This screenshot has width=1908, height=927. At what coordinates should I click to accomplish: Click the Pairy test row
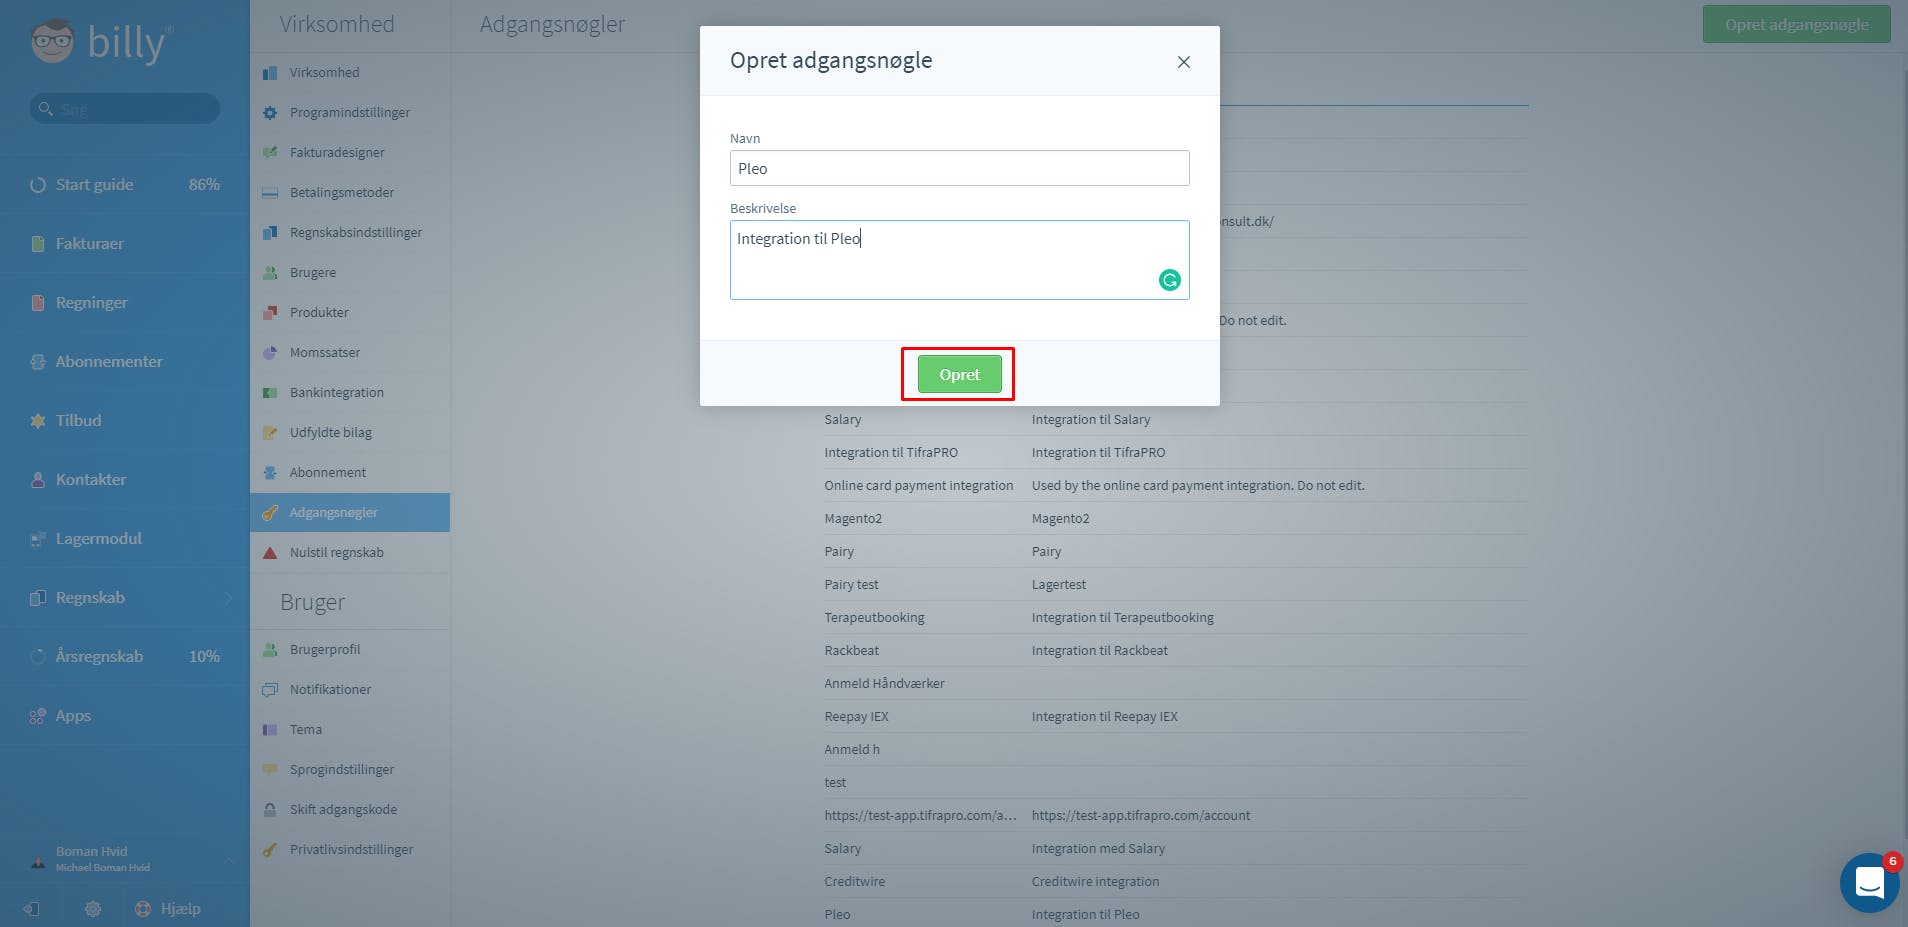[1175, 584]
